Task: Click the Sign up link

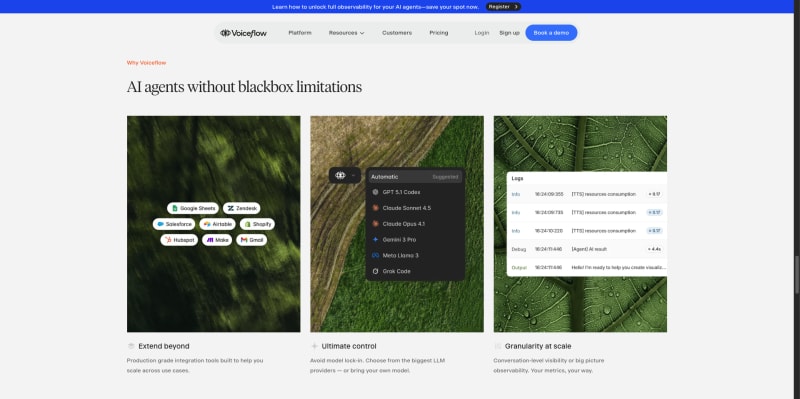Action: tap(509, 33)
